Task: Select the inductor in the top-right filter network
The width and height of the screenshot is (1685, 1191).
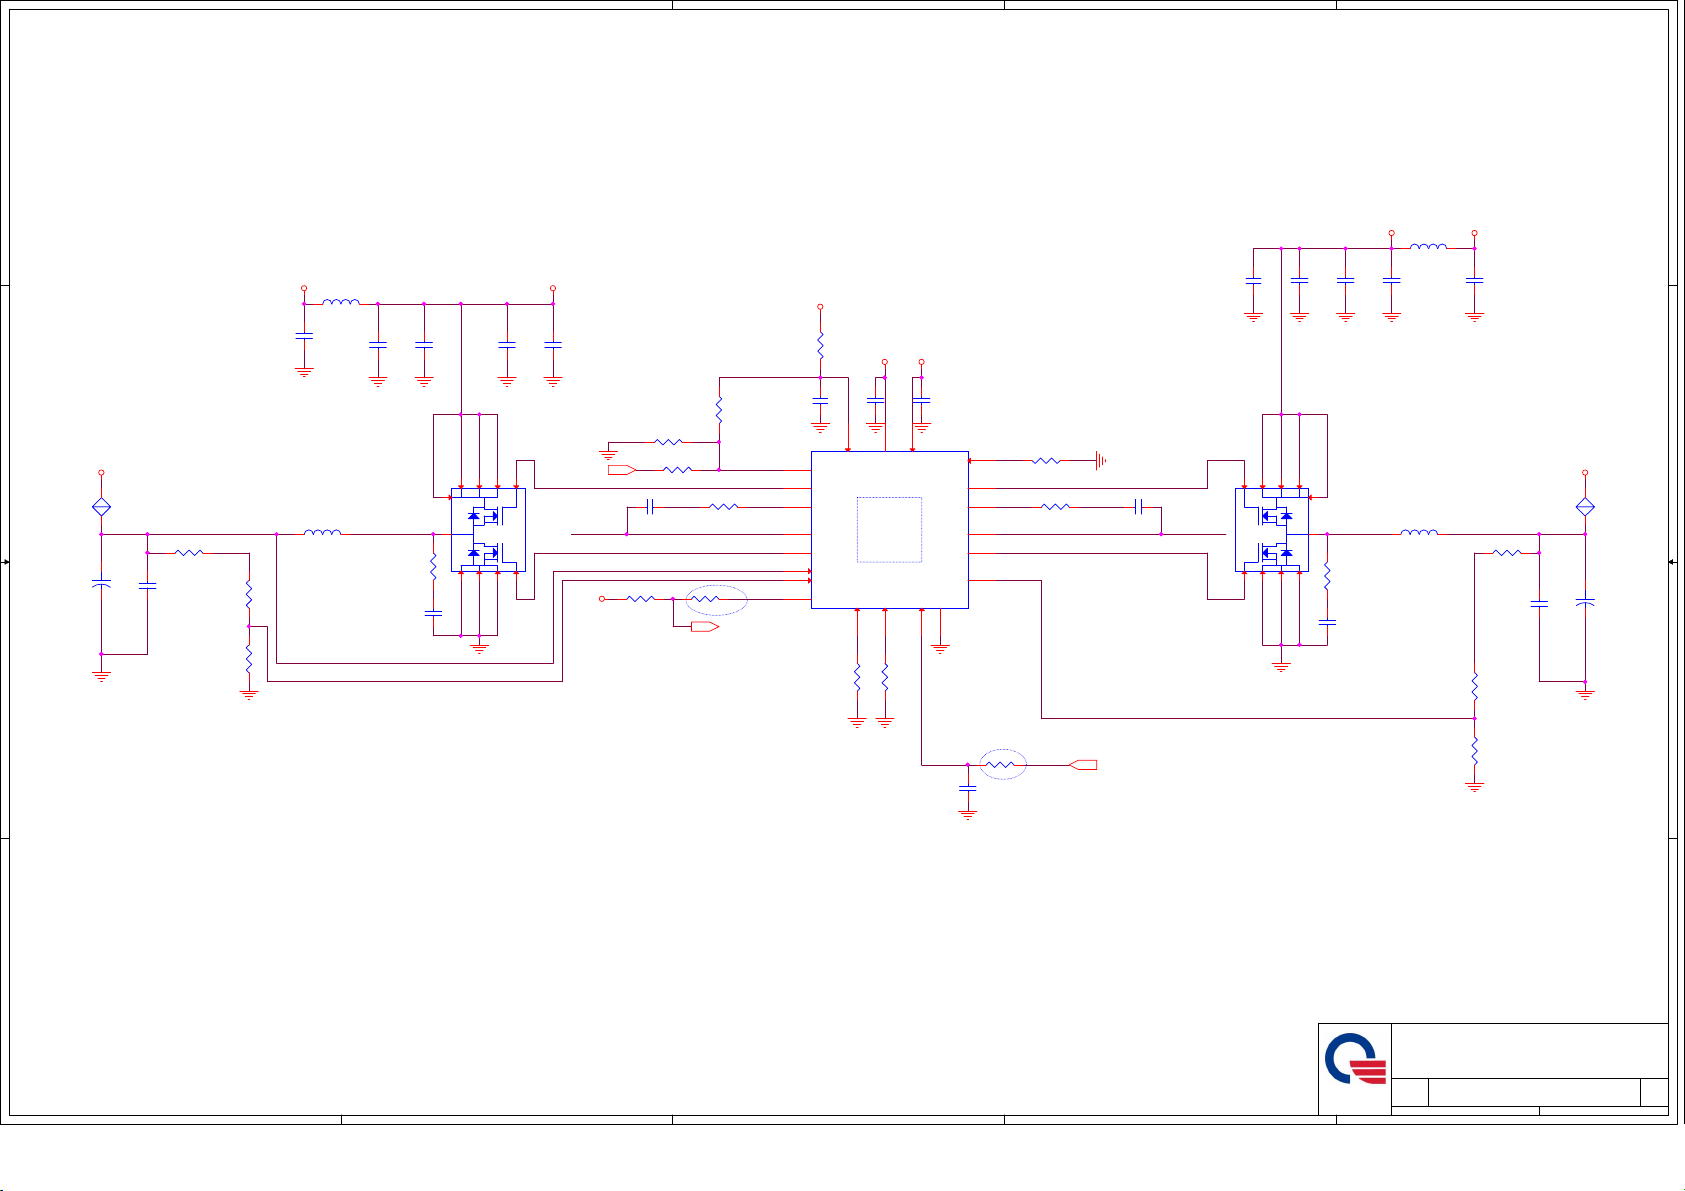Action: [x=1428, y=246]
